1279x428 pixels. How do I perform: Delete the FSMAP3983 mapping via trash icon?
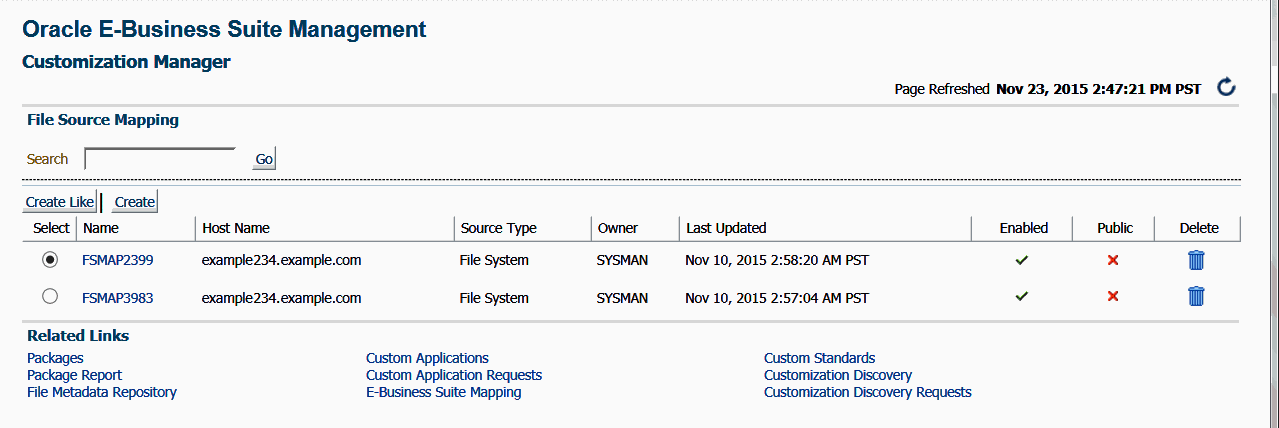(1196, 296)
